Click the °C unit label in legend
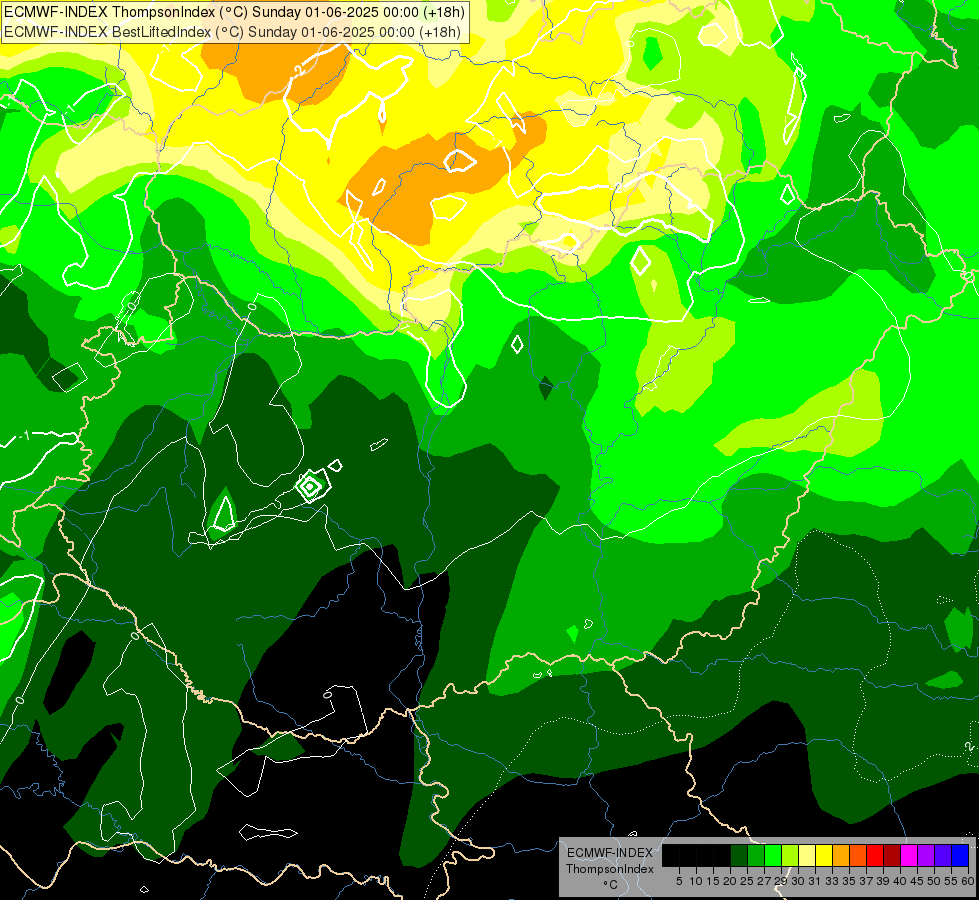The image size is (979, 900). [611, 884]
